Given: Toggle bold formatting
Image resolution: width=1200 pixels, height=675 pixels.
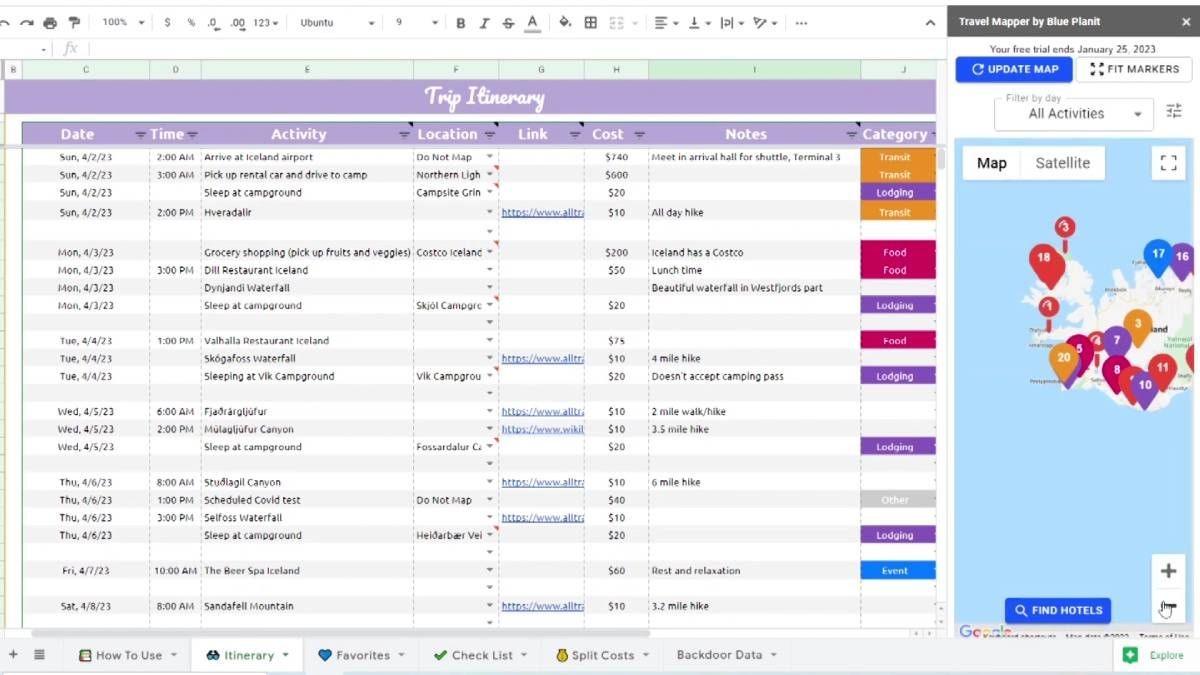Looking at the screenshot, I should pyautogui.click(x=461, y=22).
